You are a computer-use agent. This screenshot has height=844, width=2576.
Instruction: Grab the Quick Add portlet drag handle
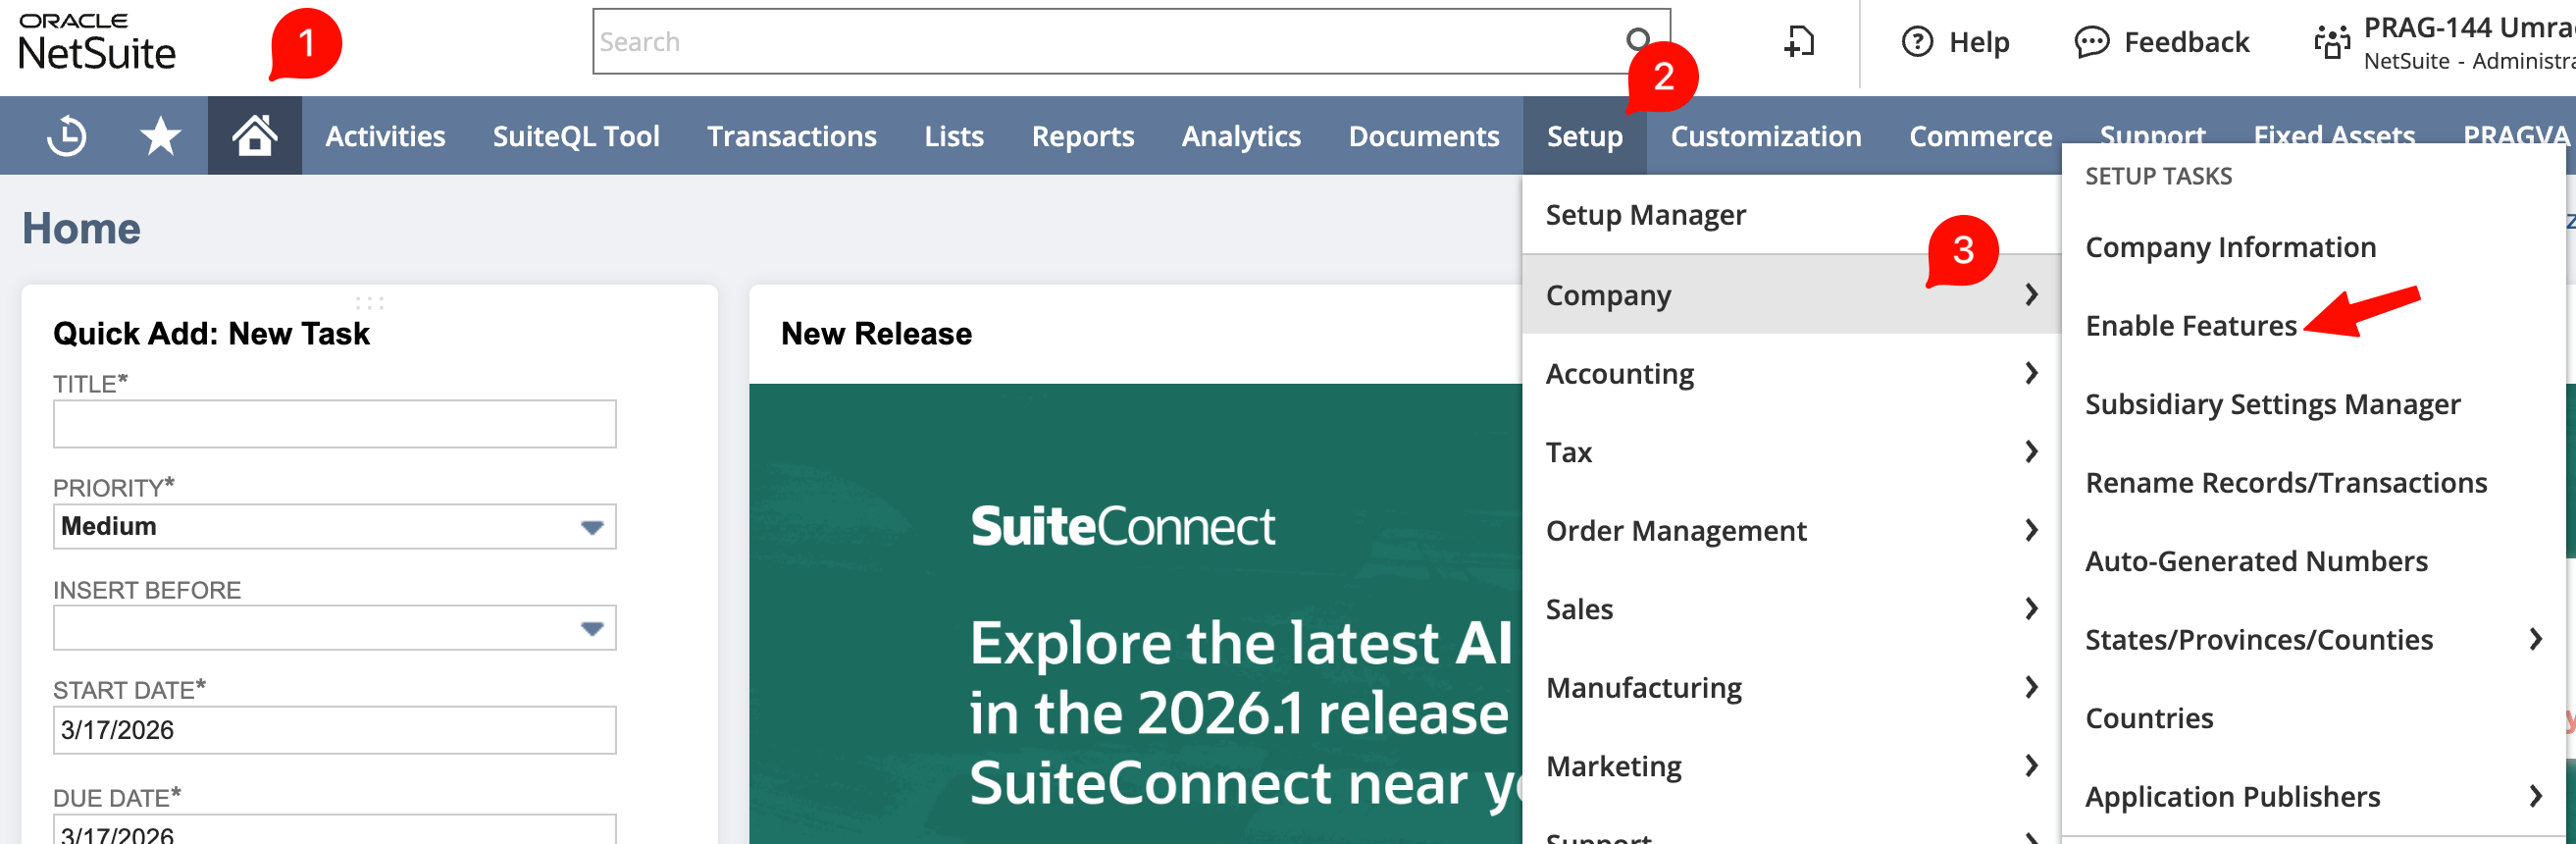369,302
